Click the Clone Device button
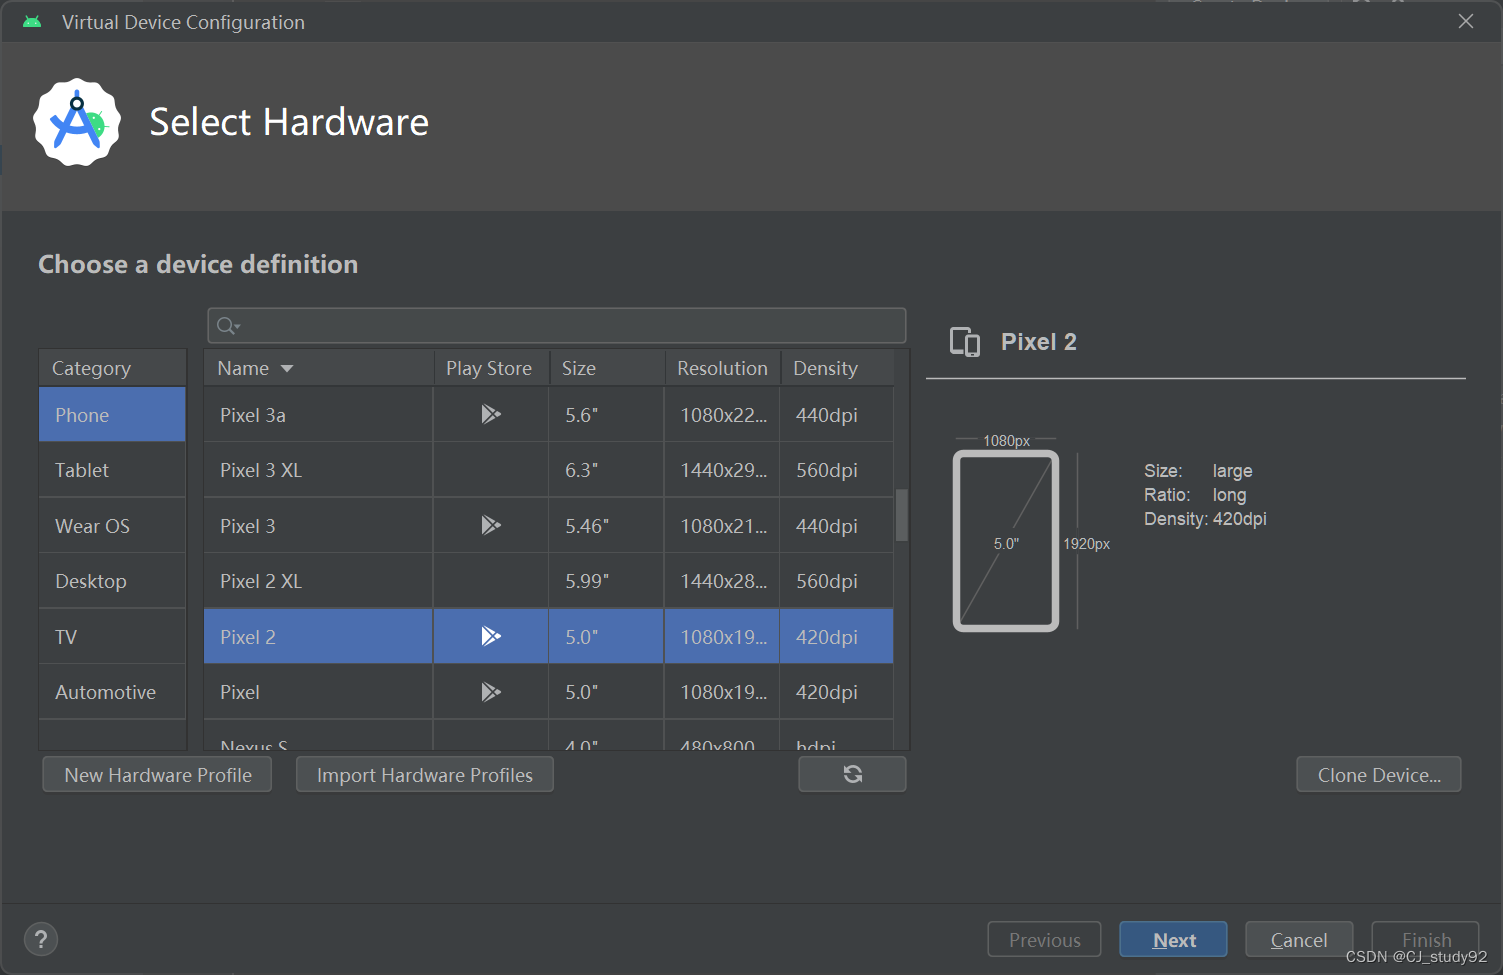 click(x=1379, y=775)
